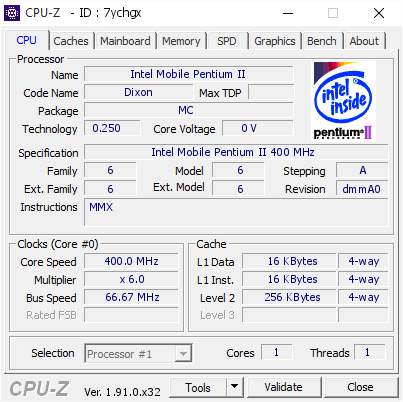Click the Core Voltage value 0 V
This screenshot has width=403, height=402.
(258, 128)
